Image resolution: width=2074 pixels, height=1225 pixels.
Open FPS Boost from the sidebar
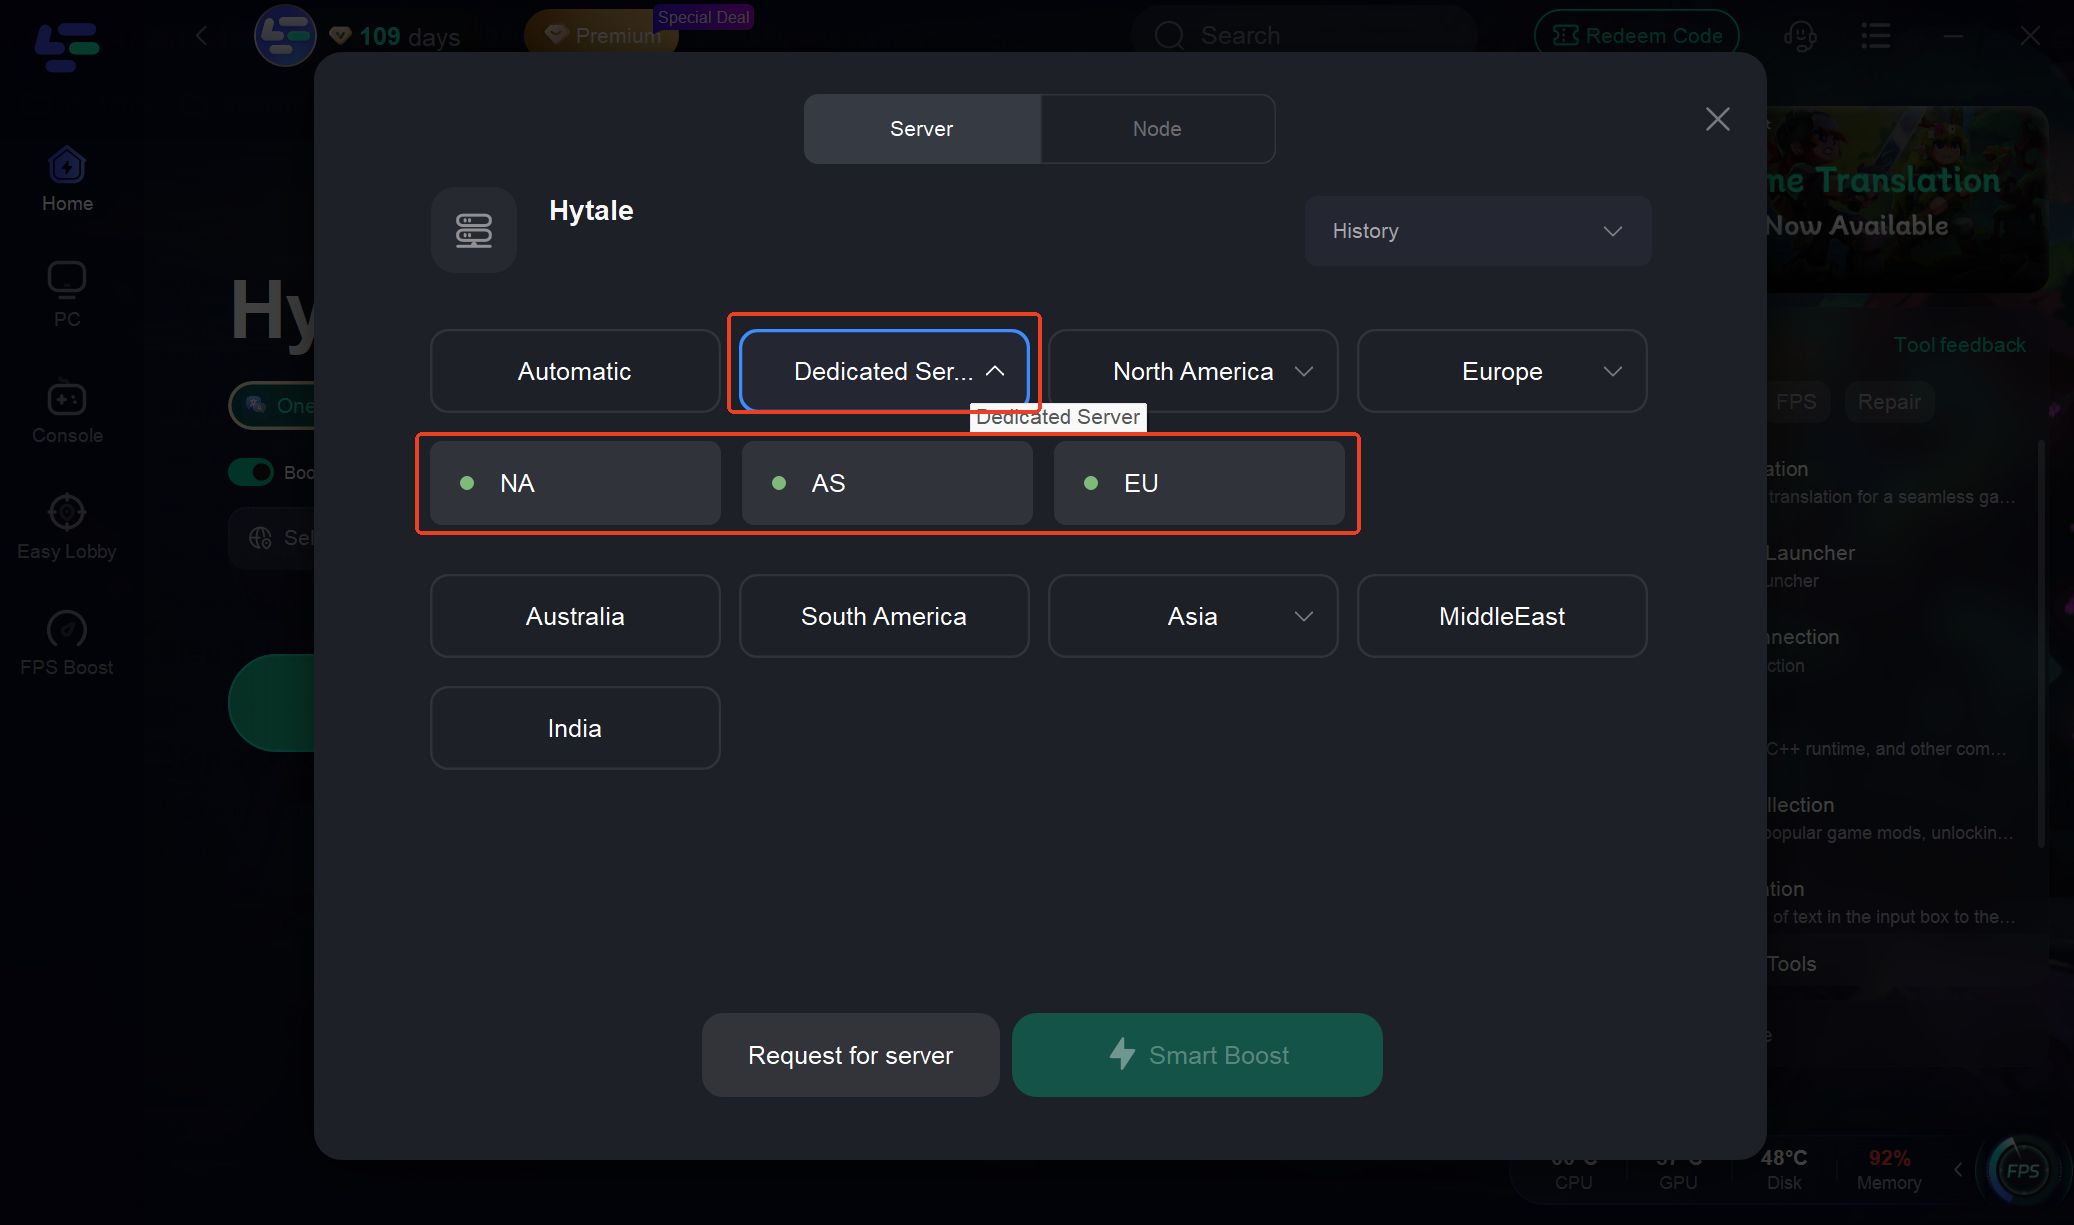pyautogui.click(x=66, y=641)
